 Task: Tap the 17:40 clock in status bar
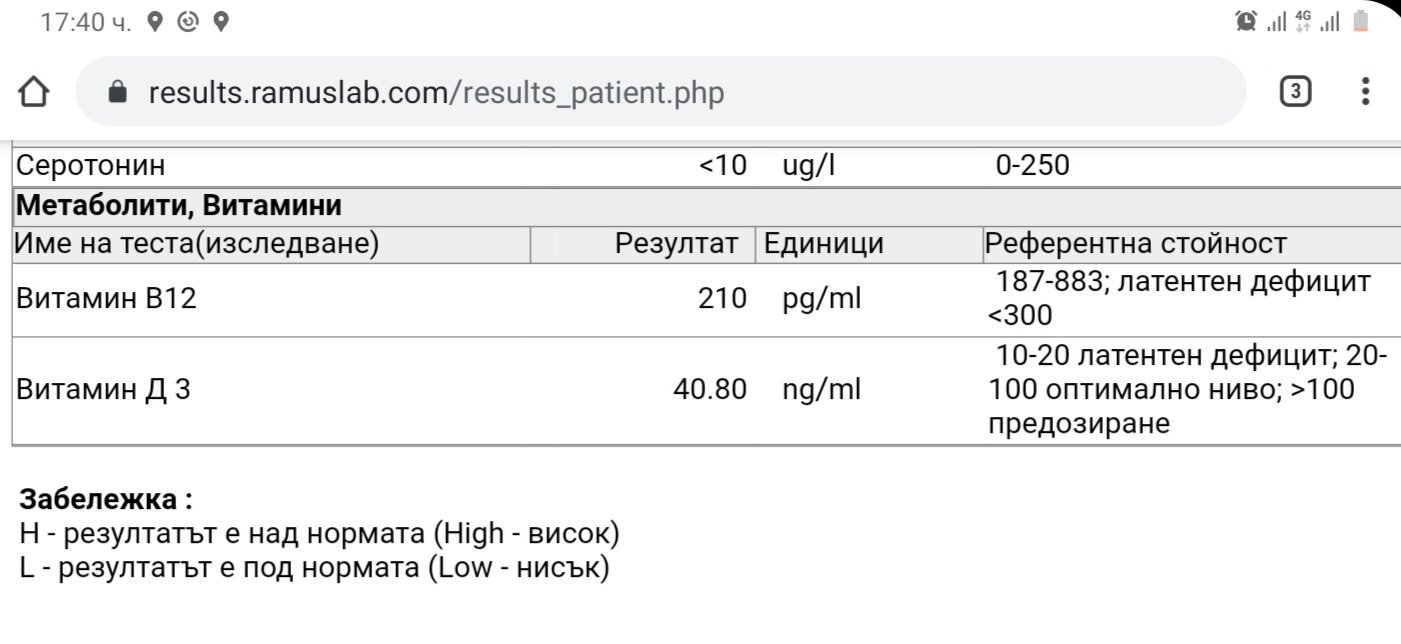coord(85,21)
